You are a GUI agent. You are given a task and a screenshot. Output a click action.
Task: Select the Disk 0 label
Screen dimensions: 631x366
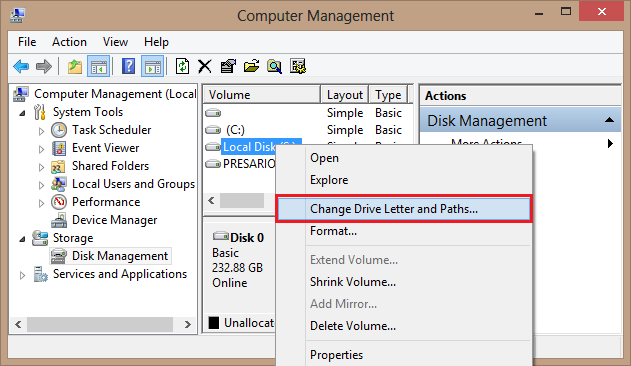coord(247,238)
